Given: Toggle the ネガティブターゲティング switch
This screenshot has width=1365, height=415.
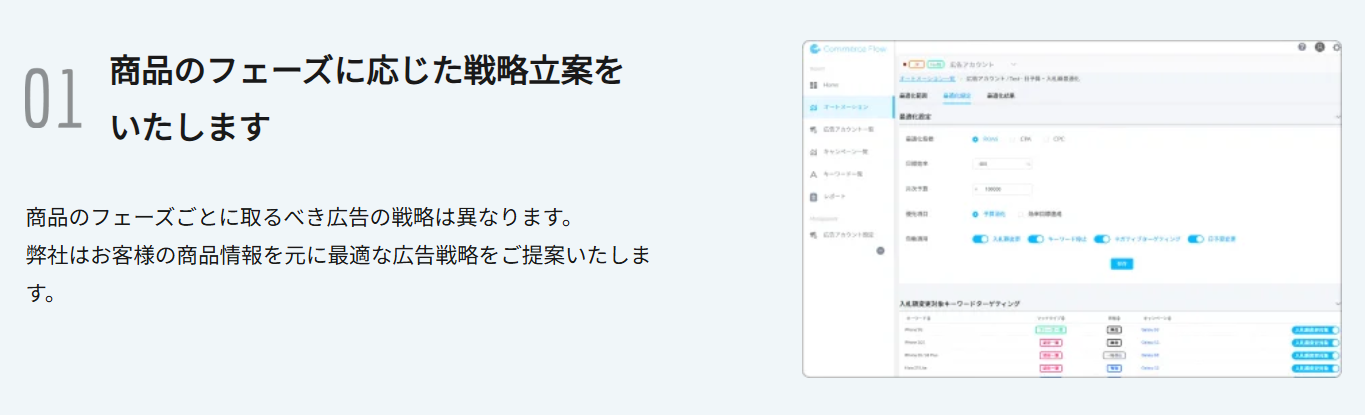Looking at the screenshot, I should pos(1102,239).
